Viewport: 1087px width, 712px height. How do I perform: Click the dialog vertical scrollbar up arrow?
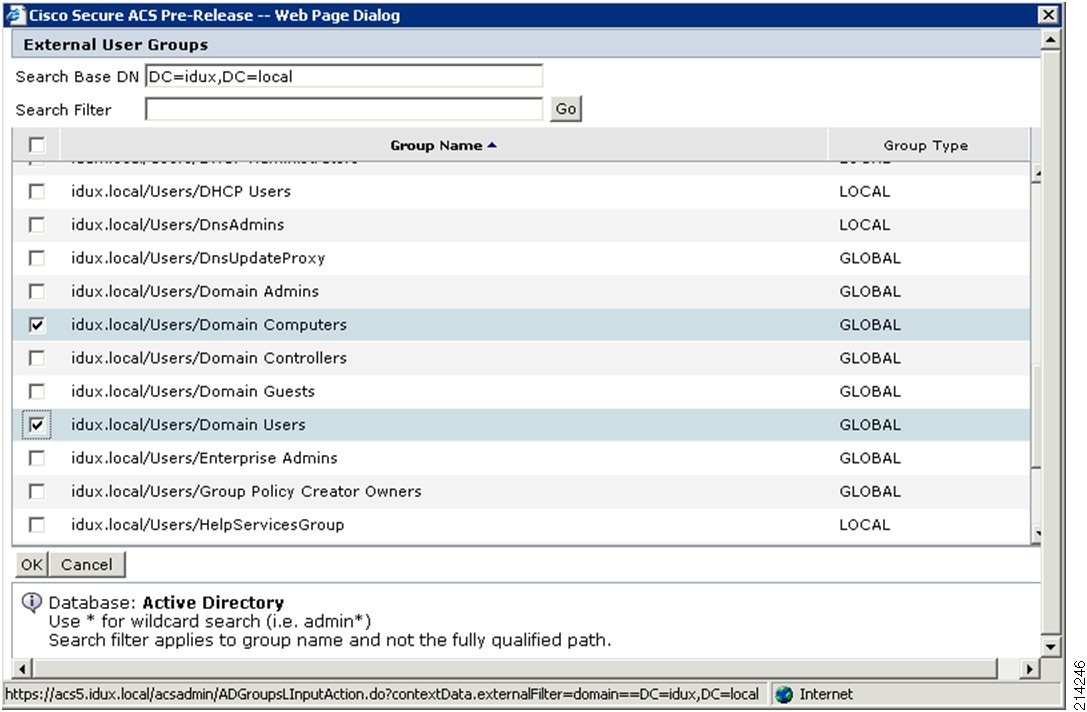tap(1050, 40)
